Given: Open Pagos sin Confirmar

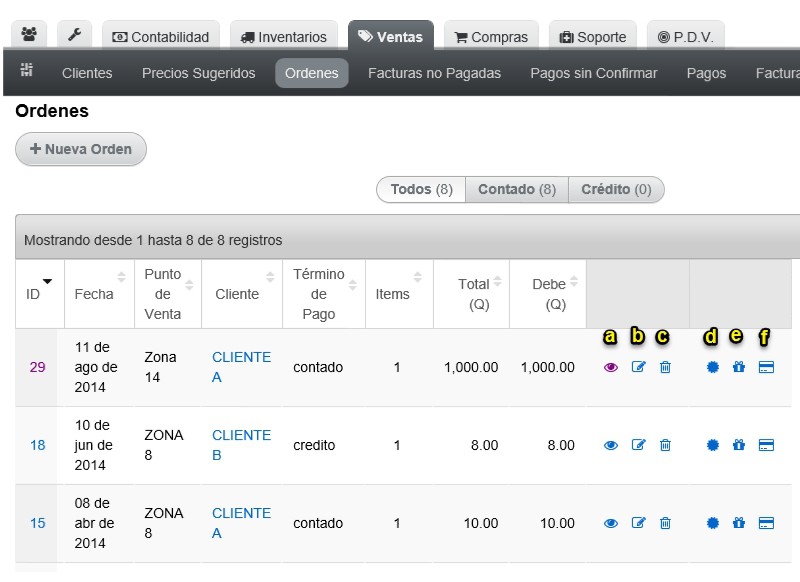Looking at the screenshot, I should (593, 73).
